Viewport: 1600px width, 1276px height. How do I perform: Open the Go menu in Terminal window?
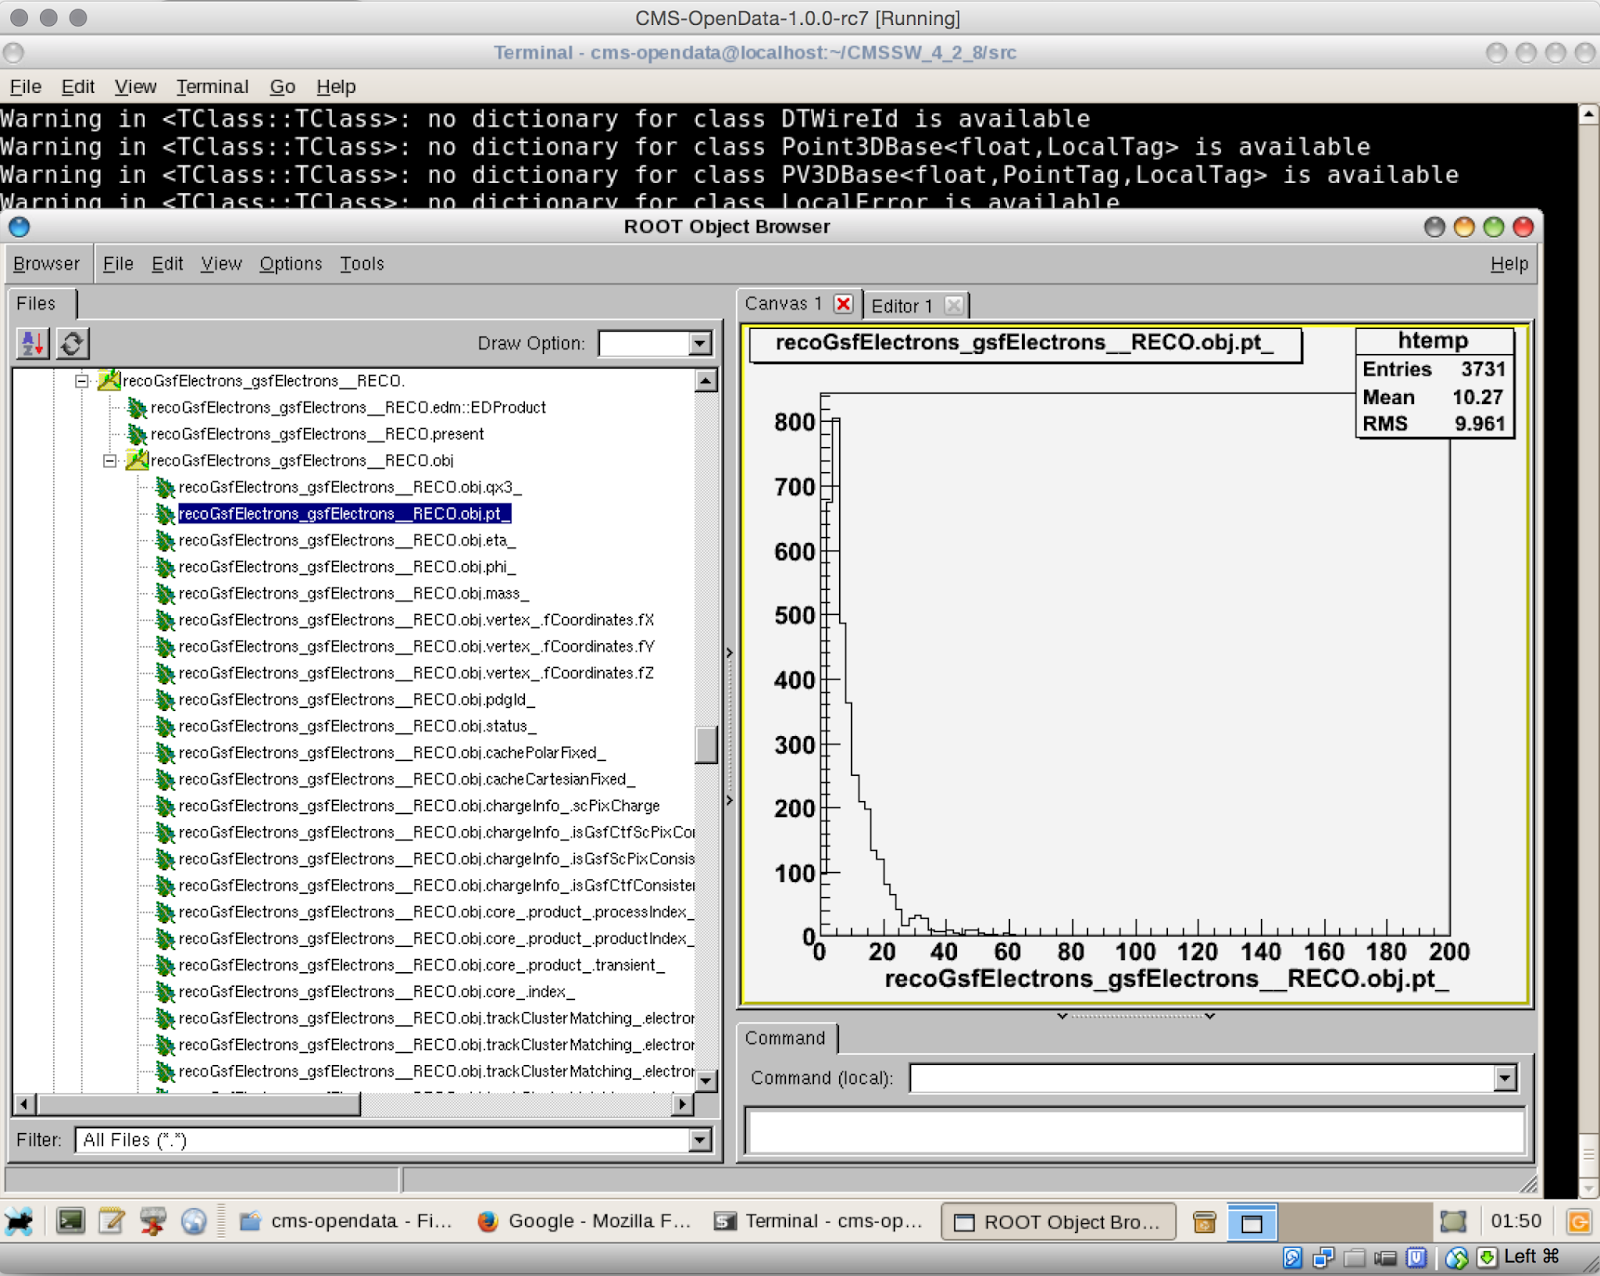[x=282, y=87]
